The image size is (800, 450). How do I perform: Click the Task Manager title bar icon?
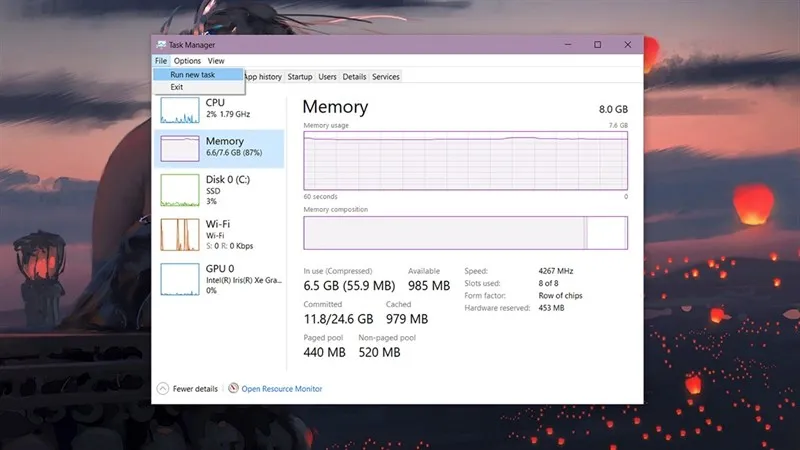tap(161, 45)
